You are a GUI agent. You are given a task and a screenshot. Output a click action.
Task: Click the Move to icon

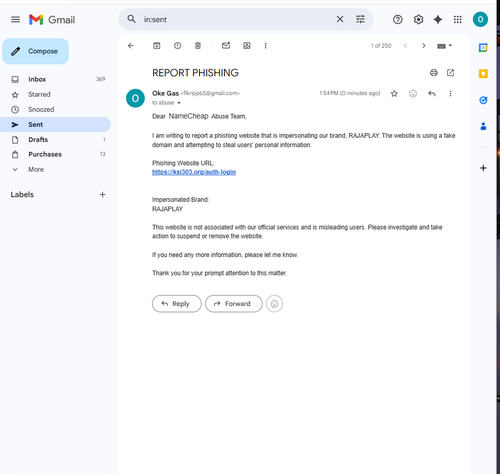tap(247, 46)
